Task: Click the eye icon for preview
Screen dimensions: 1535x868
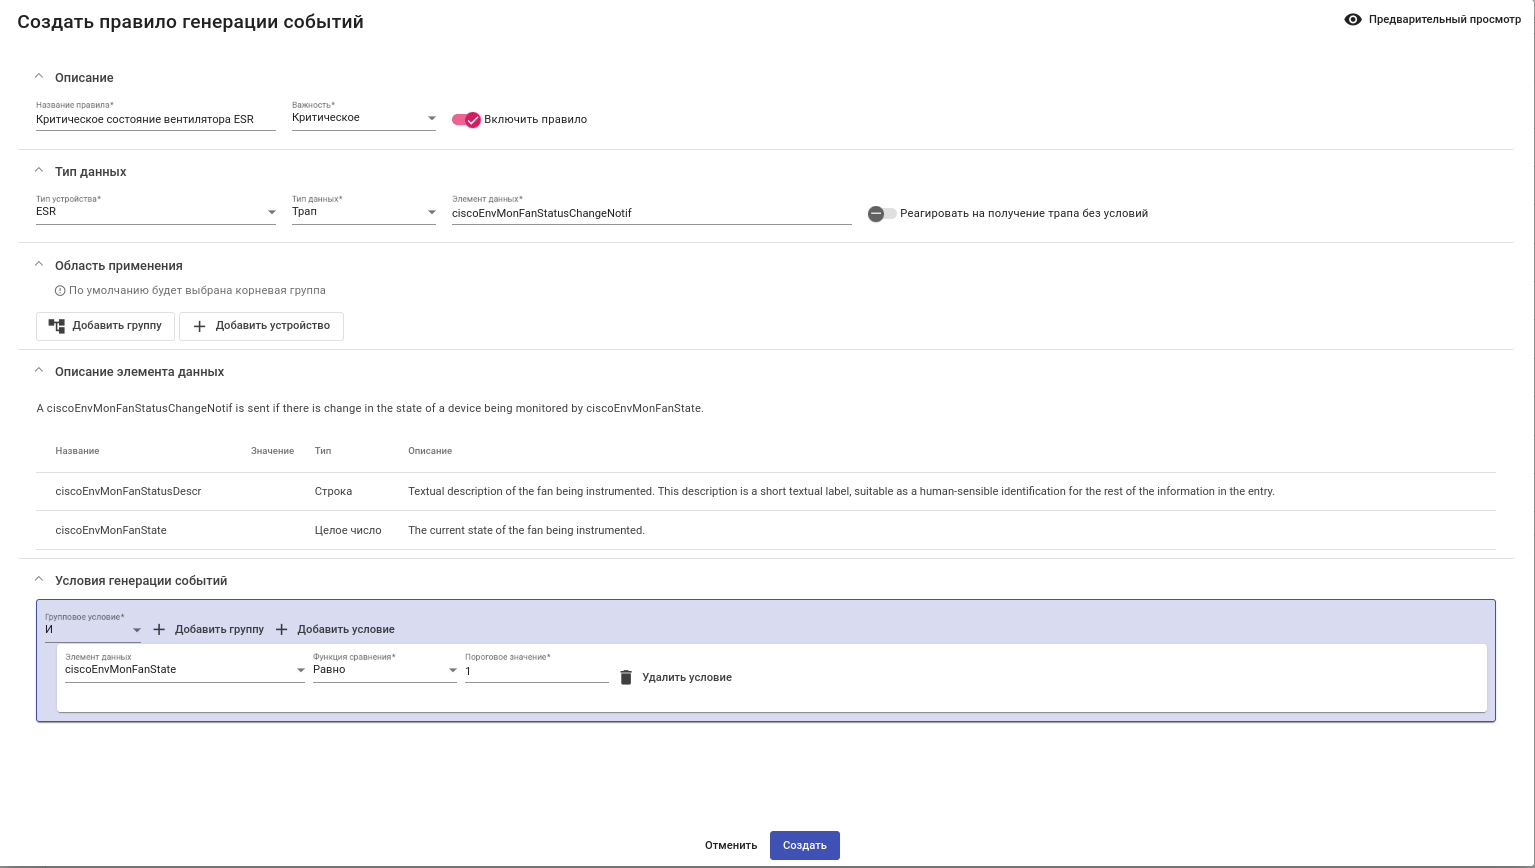Action: tap(1353, 20)
